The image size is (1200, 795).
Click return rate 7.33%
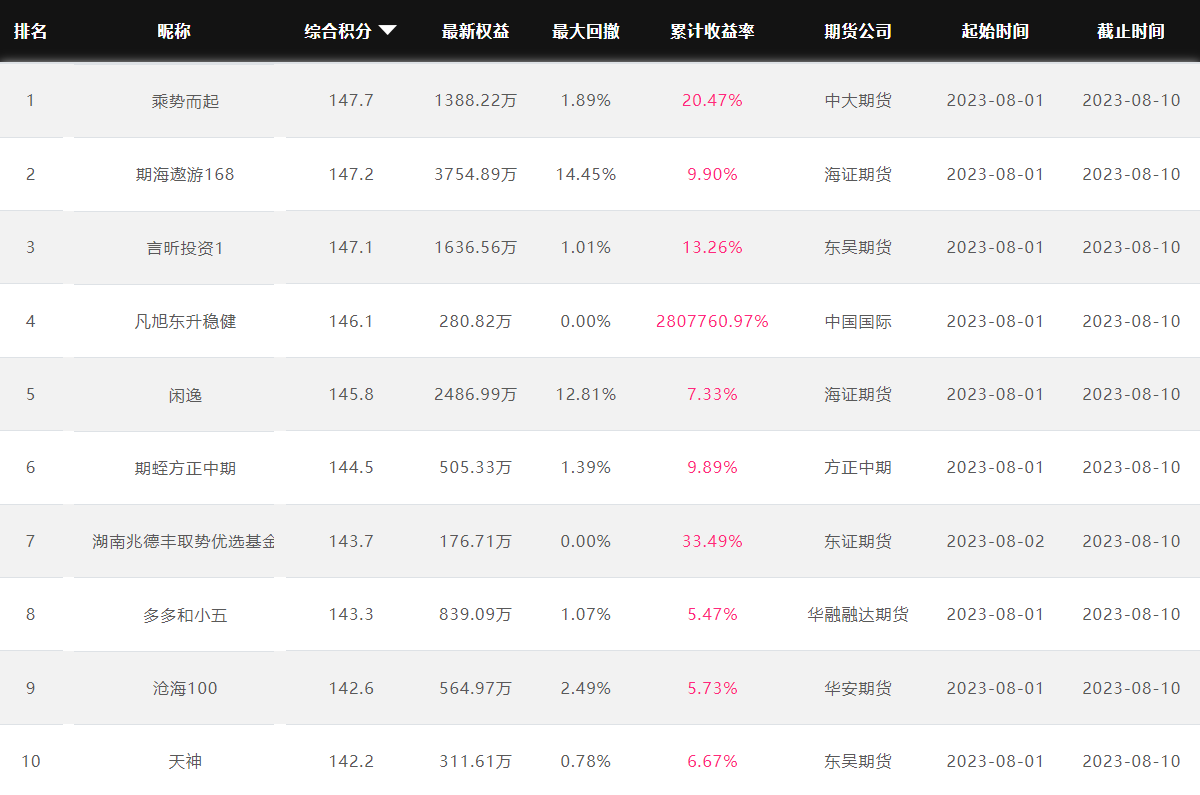712,394
